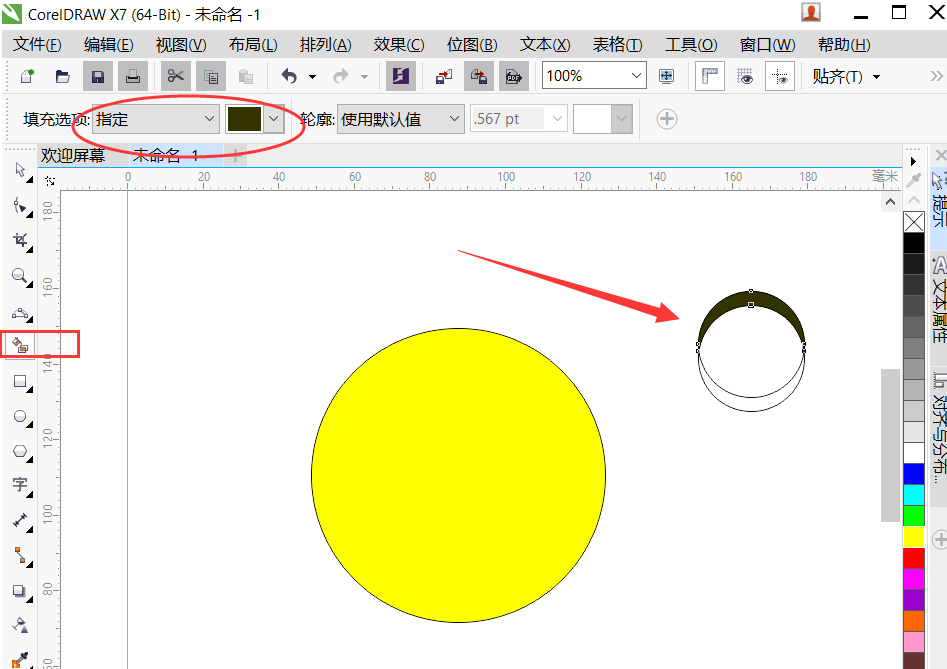This screenshot has height=669, width=947.
Task: Choose the Zoom tool in toolbox
Action: 20,276
